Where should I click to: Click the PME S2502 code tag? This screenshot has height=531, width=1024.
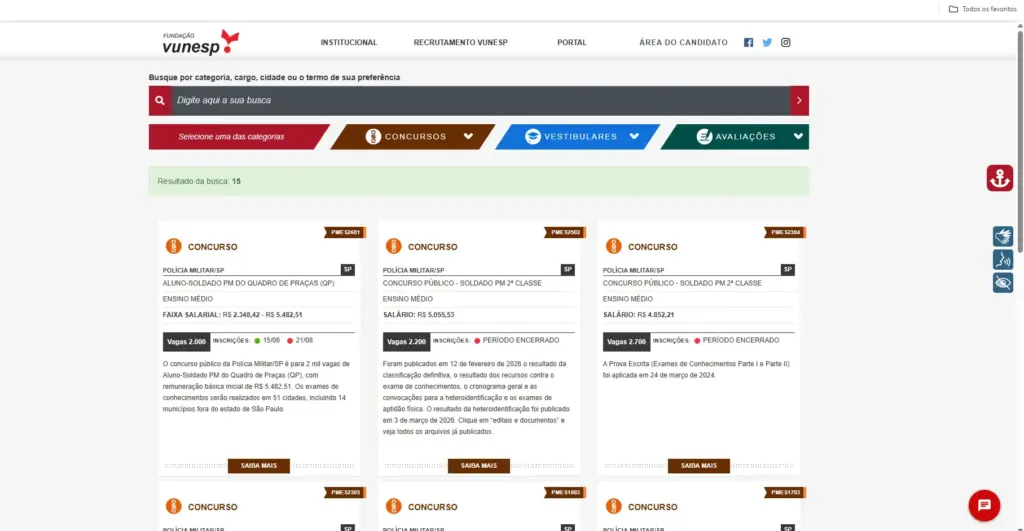(566, 233)
